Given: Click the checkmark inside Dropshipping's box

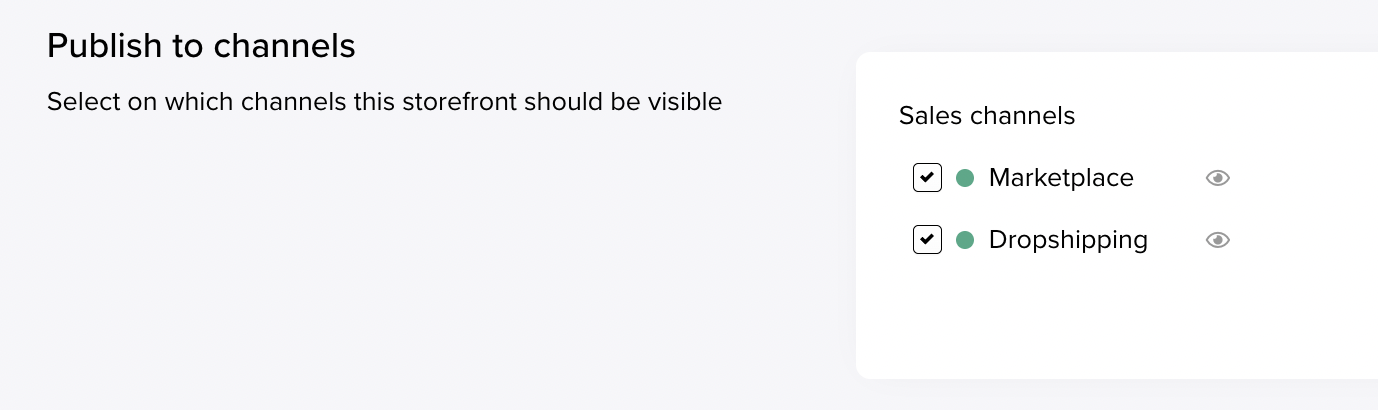Looking at the screenshot, I should pos(927,240).
